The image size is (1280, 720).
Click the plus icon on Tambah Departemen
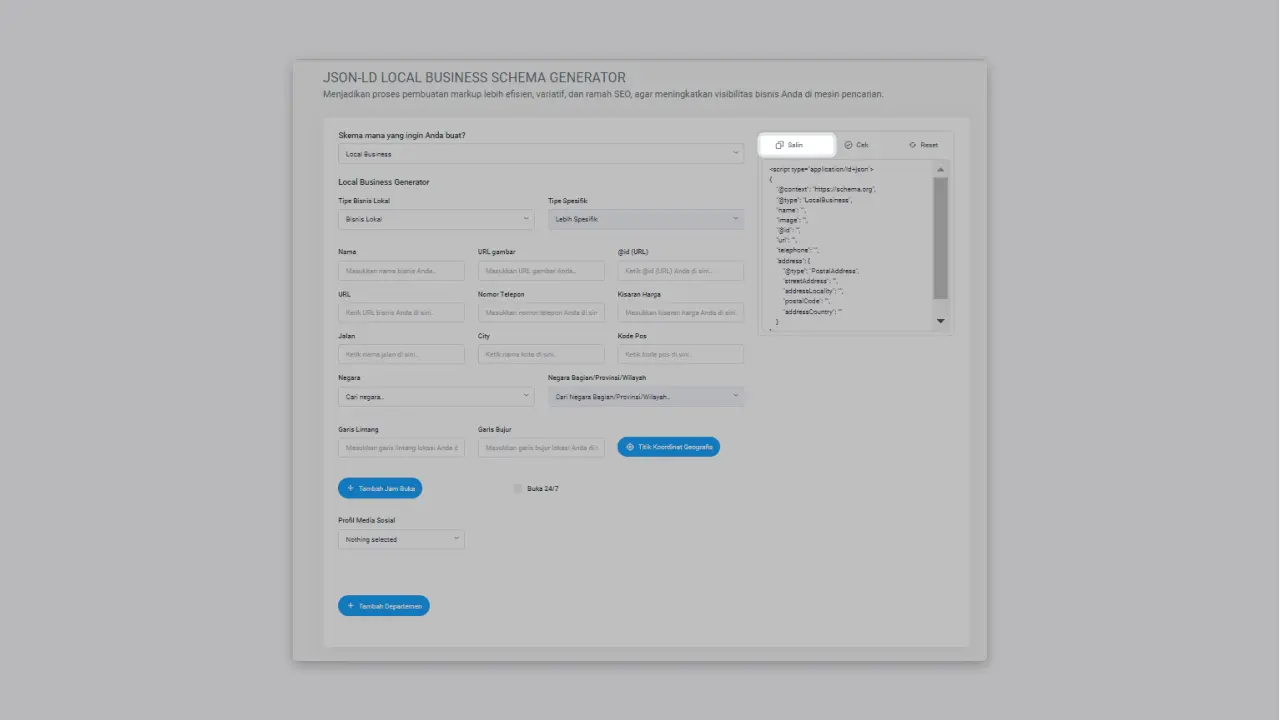pyautogui.click(x=349, y=605)
